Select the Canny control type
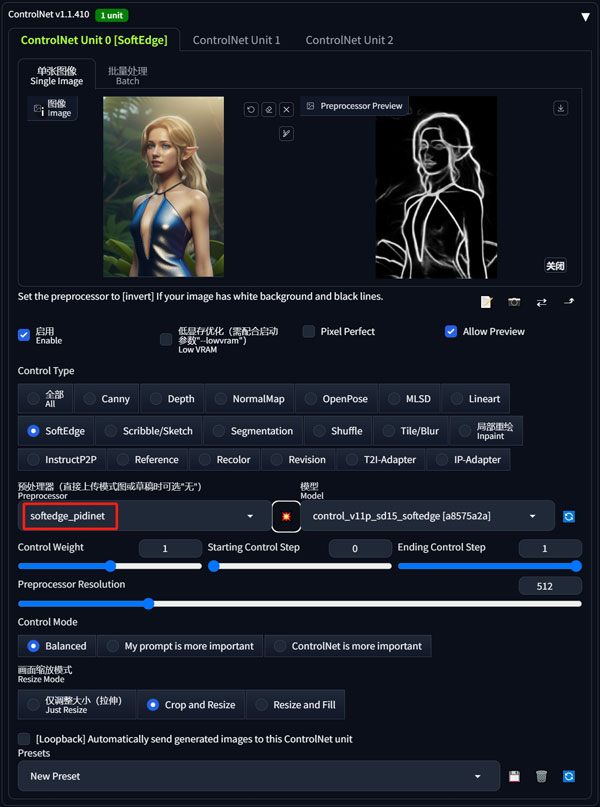Image resolution: width=600 pixels, height=807 pixels. pos(107,399)
